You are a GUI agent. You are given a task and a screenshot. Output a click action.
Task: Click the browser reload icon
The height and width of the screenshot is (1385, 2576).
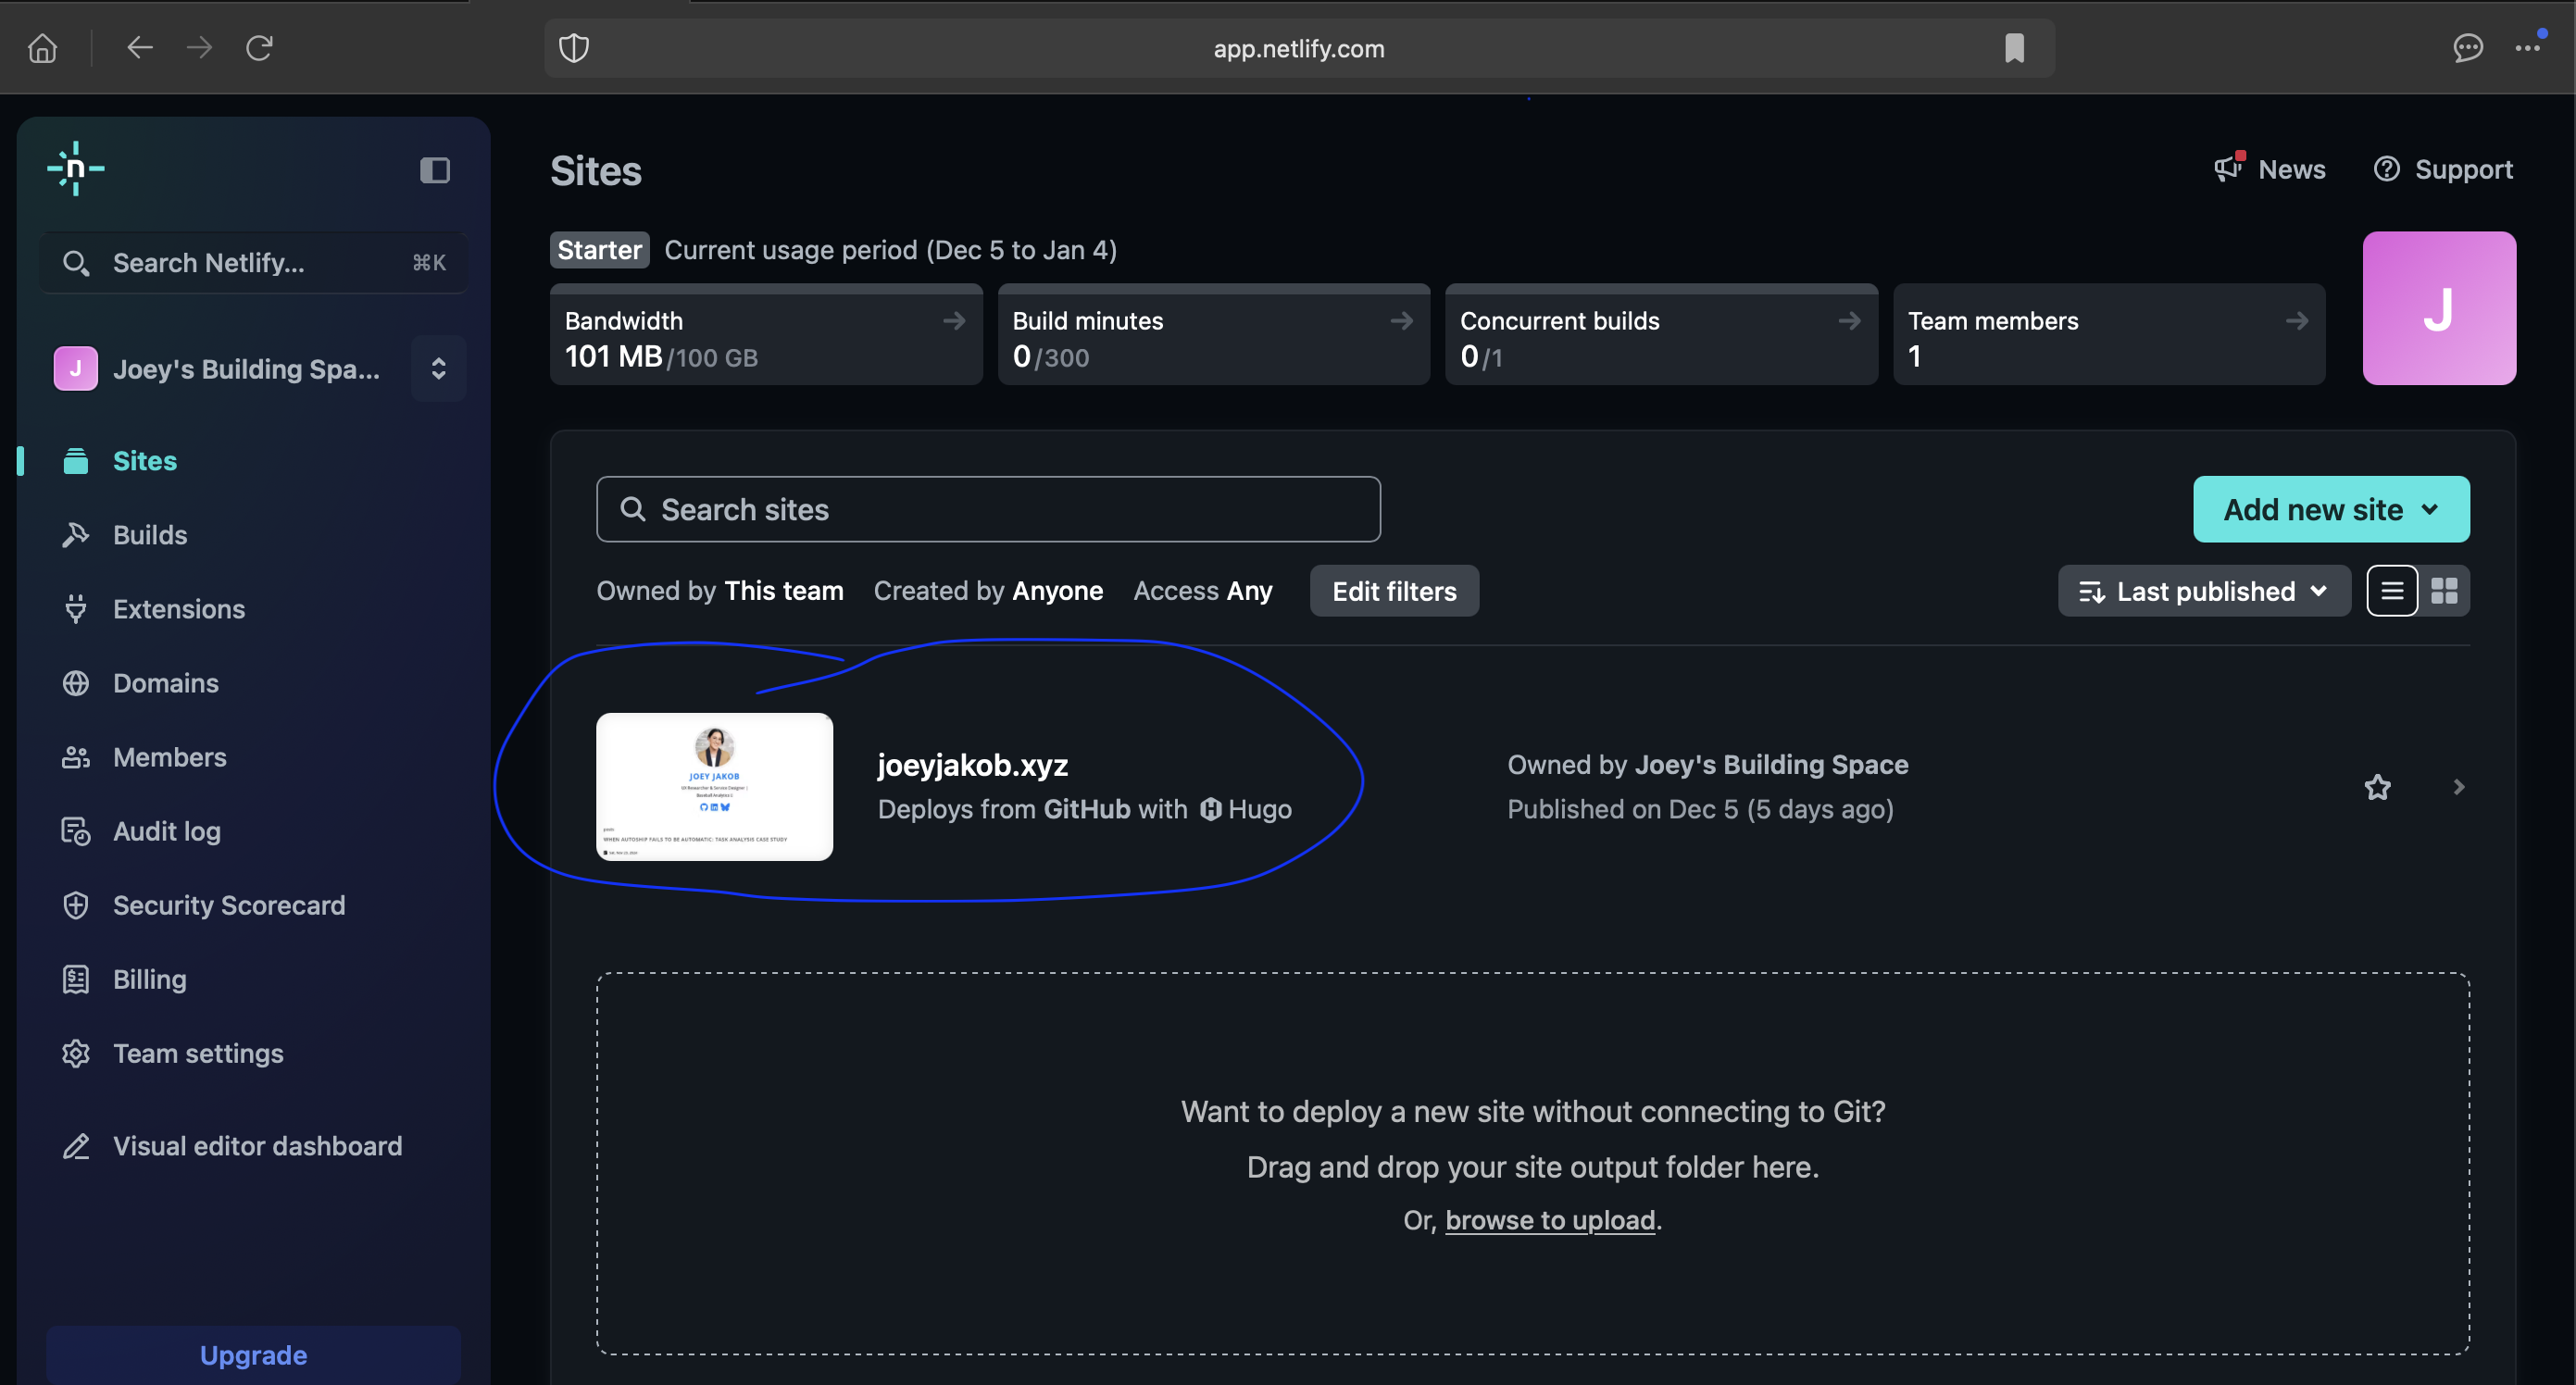click(259, 48)
